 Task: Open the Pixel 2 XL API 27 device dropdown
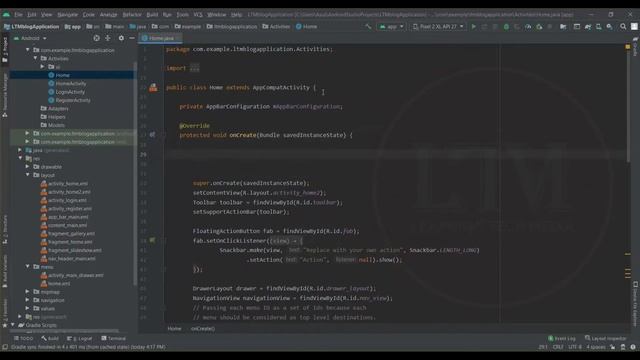tap(438, 27)
